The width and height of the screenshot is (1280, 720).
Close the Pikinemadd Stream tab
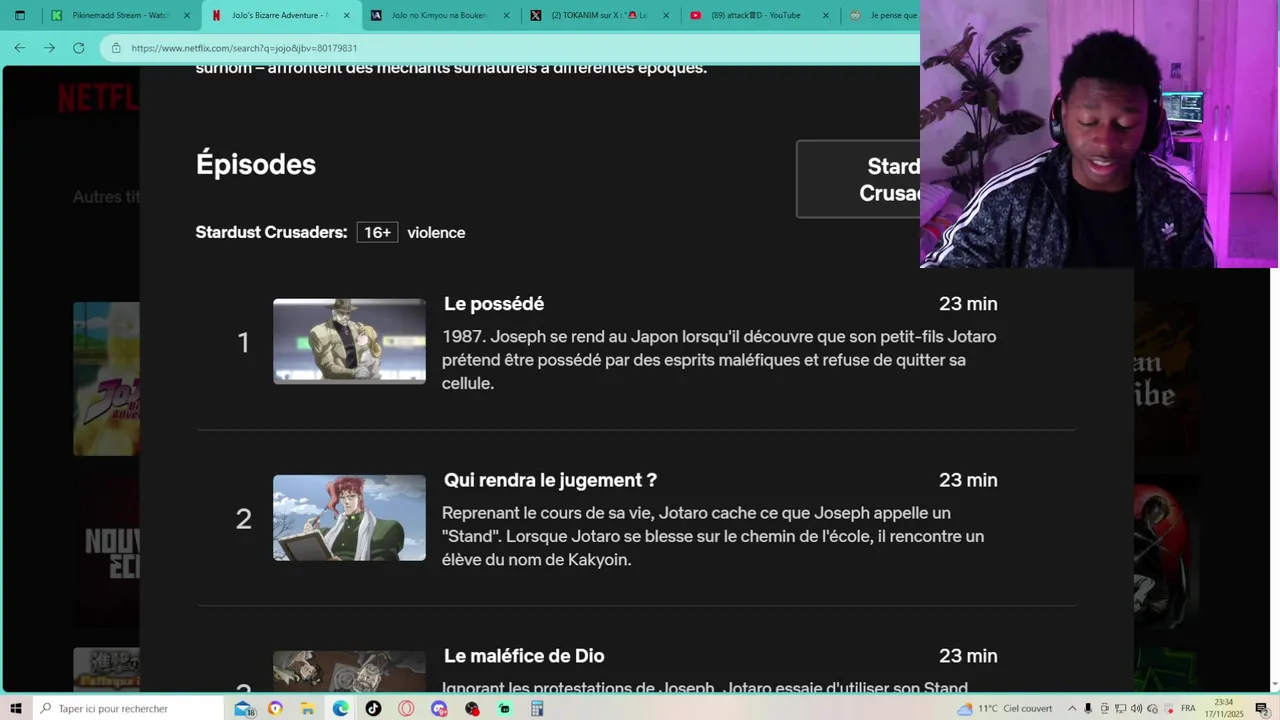tap(187, 15)
